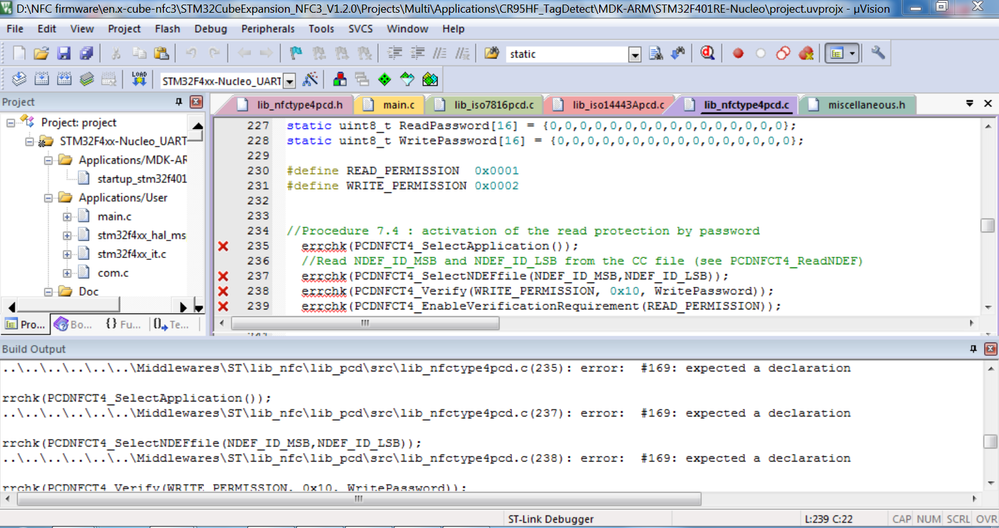Viewport: 999px width, 528px height.
Task: Launch the Pack Installer icon
Action: pos(430,80)
